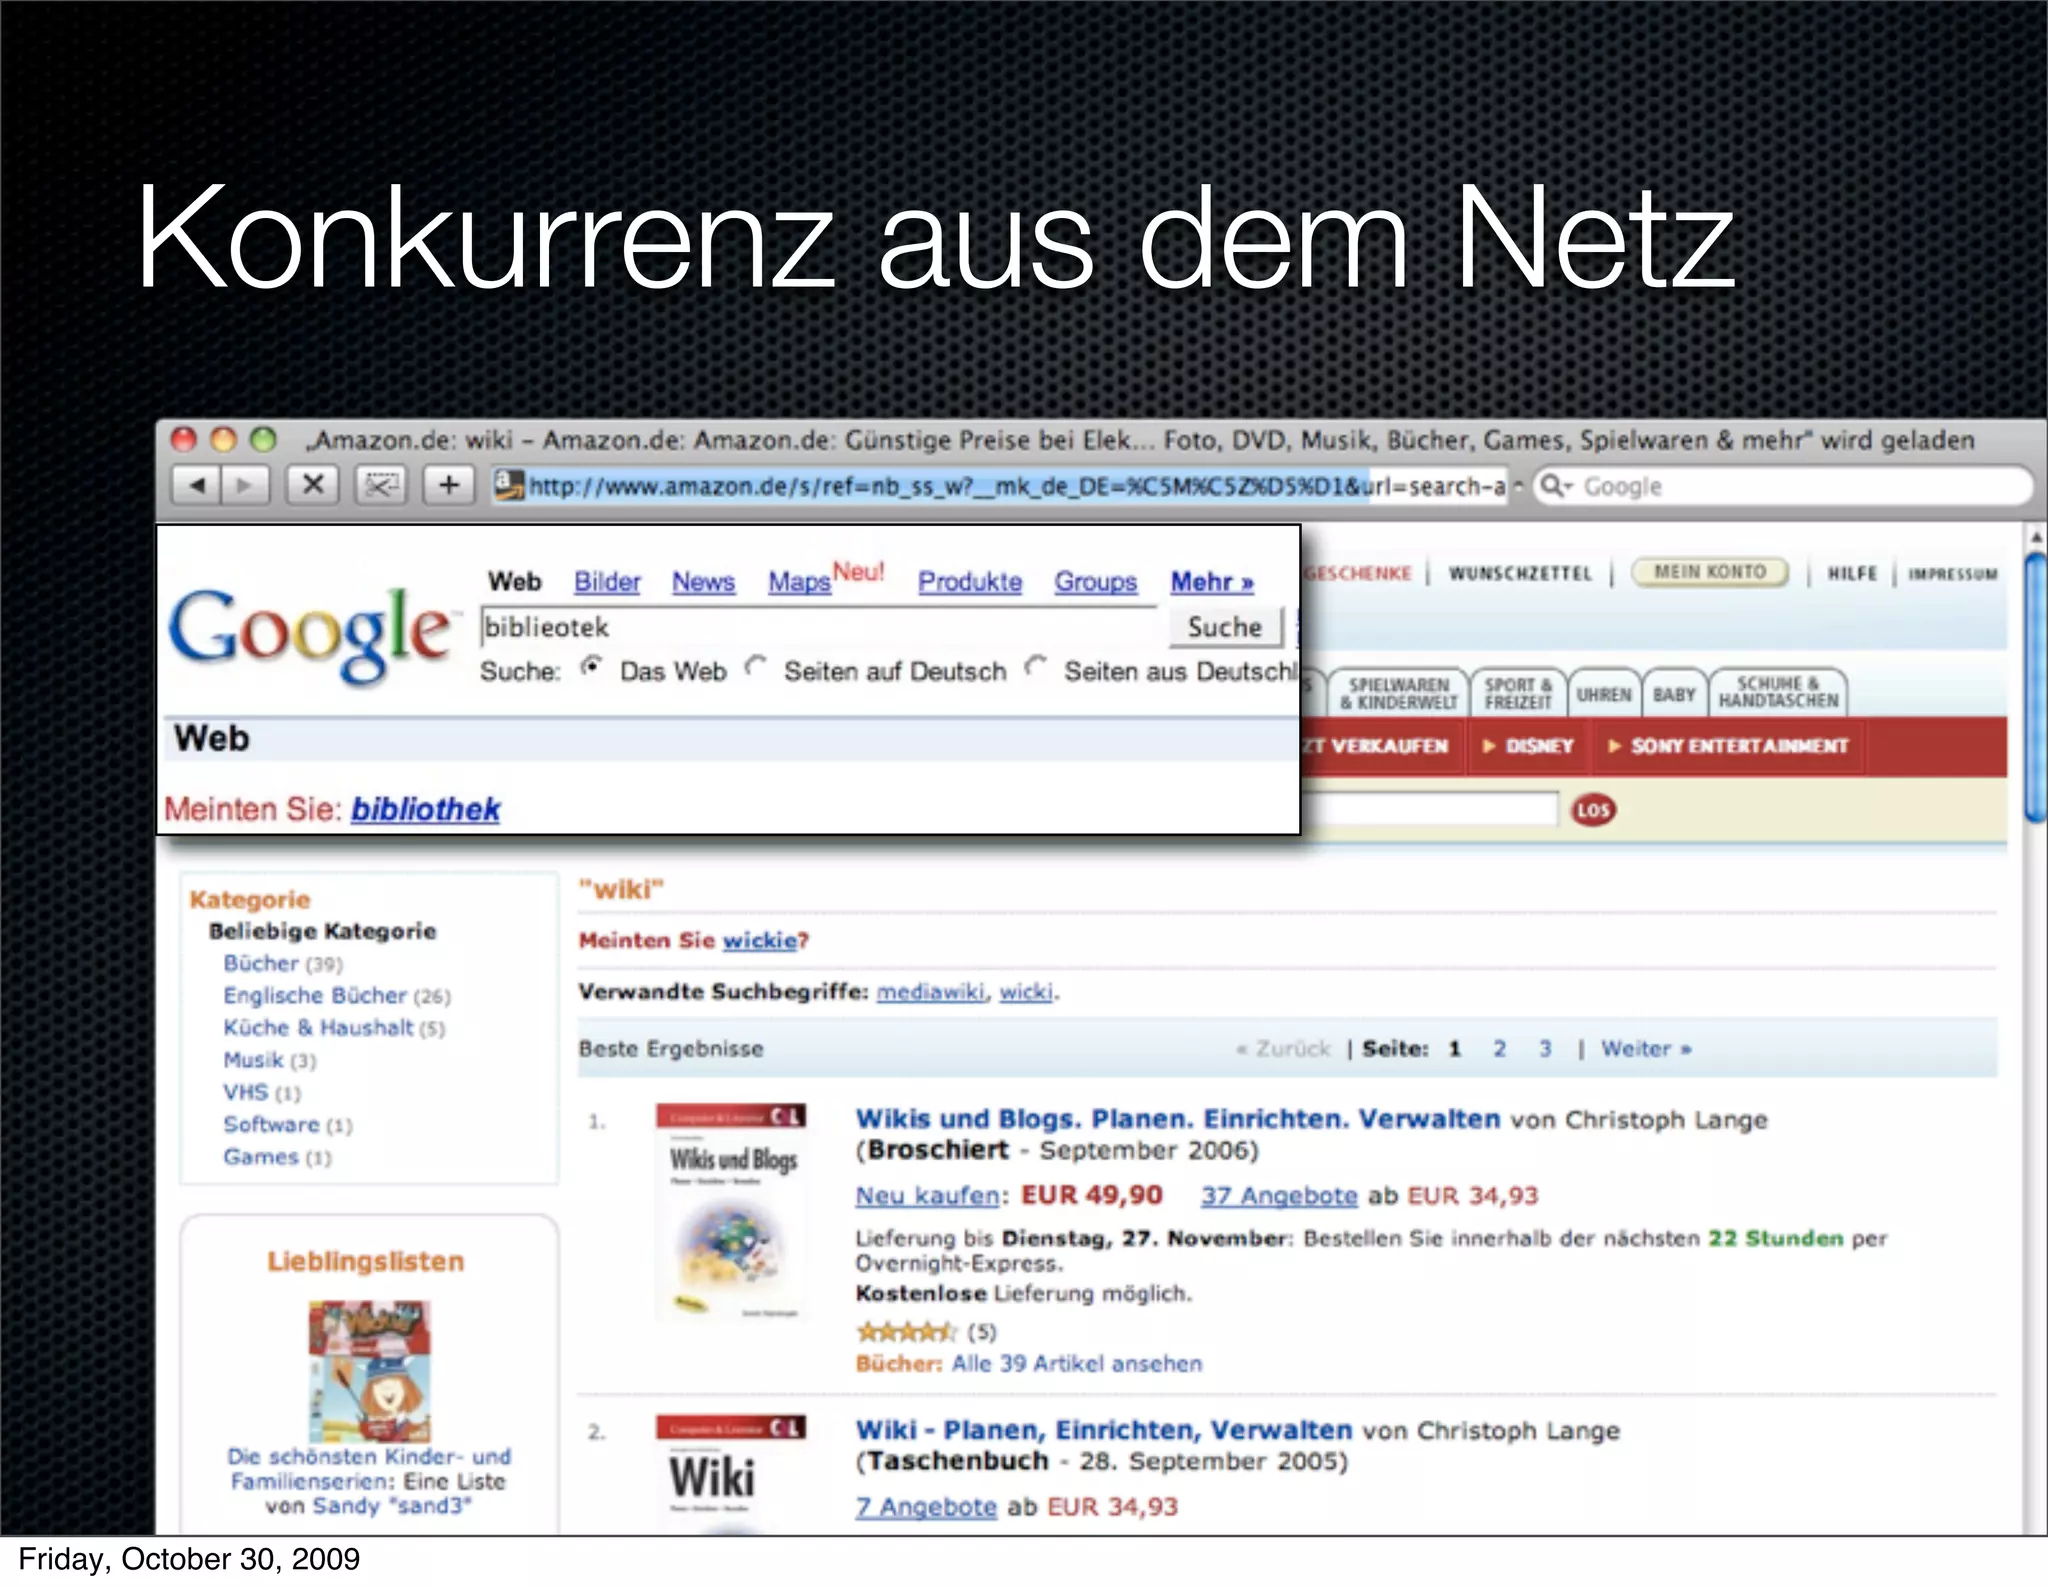Open the Spielwaren & Kinderwelt tab
This screenshot has width=2048, height=1587.
pos(1399,693)
